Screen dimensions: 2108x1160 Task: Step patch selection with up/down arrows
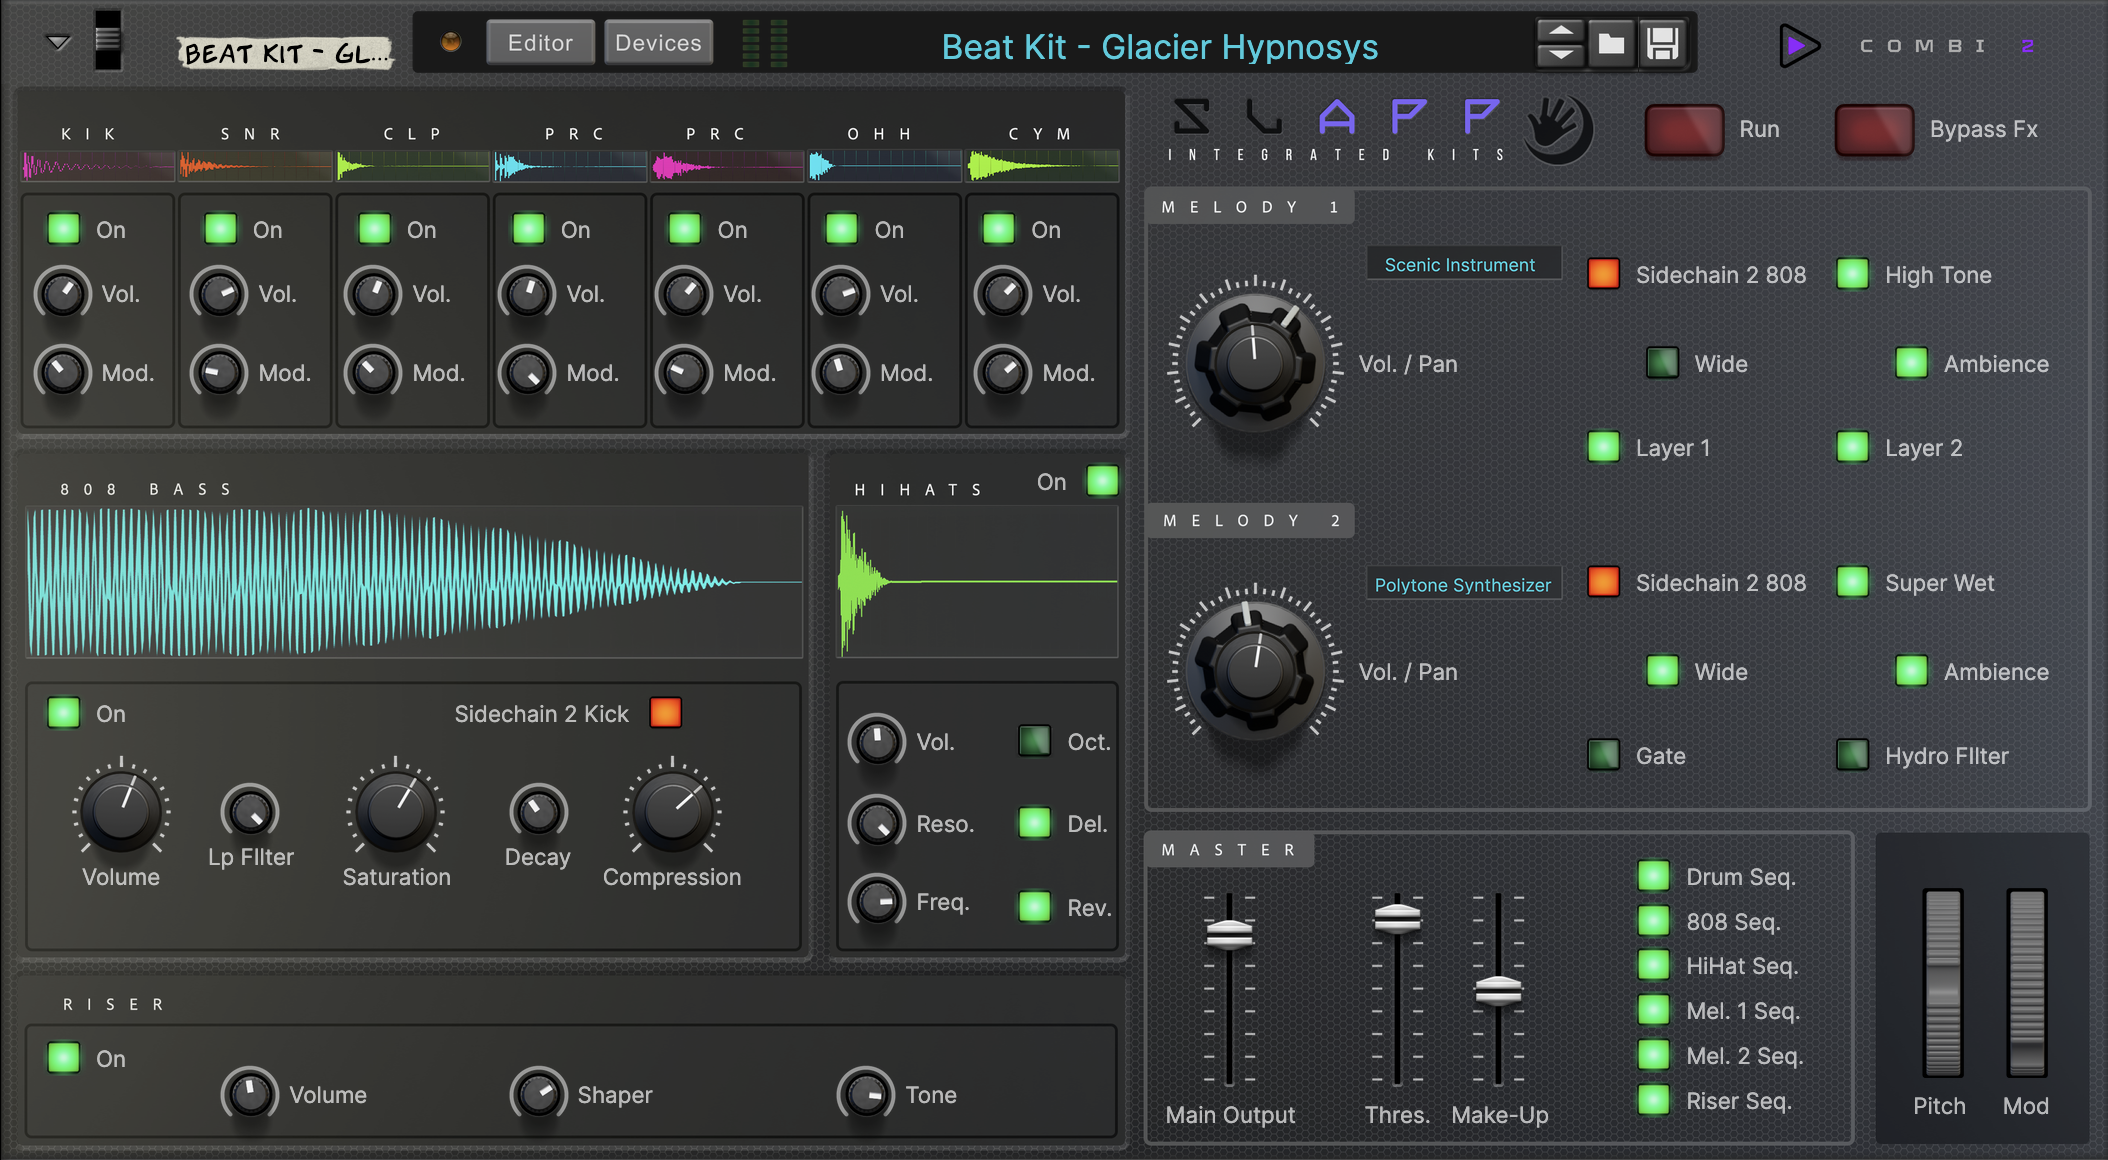point(1560,44)
